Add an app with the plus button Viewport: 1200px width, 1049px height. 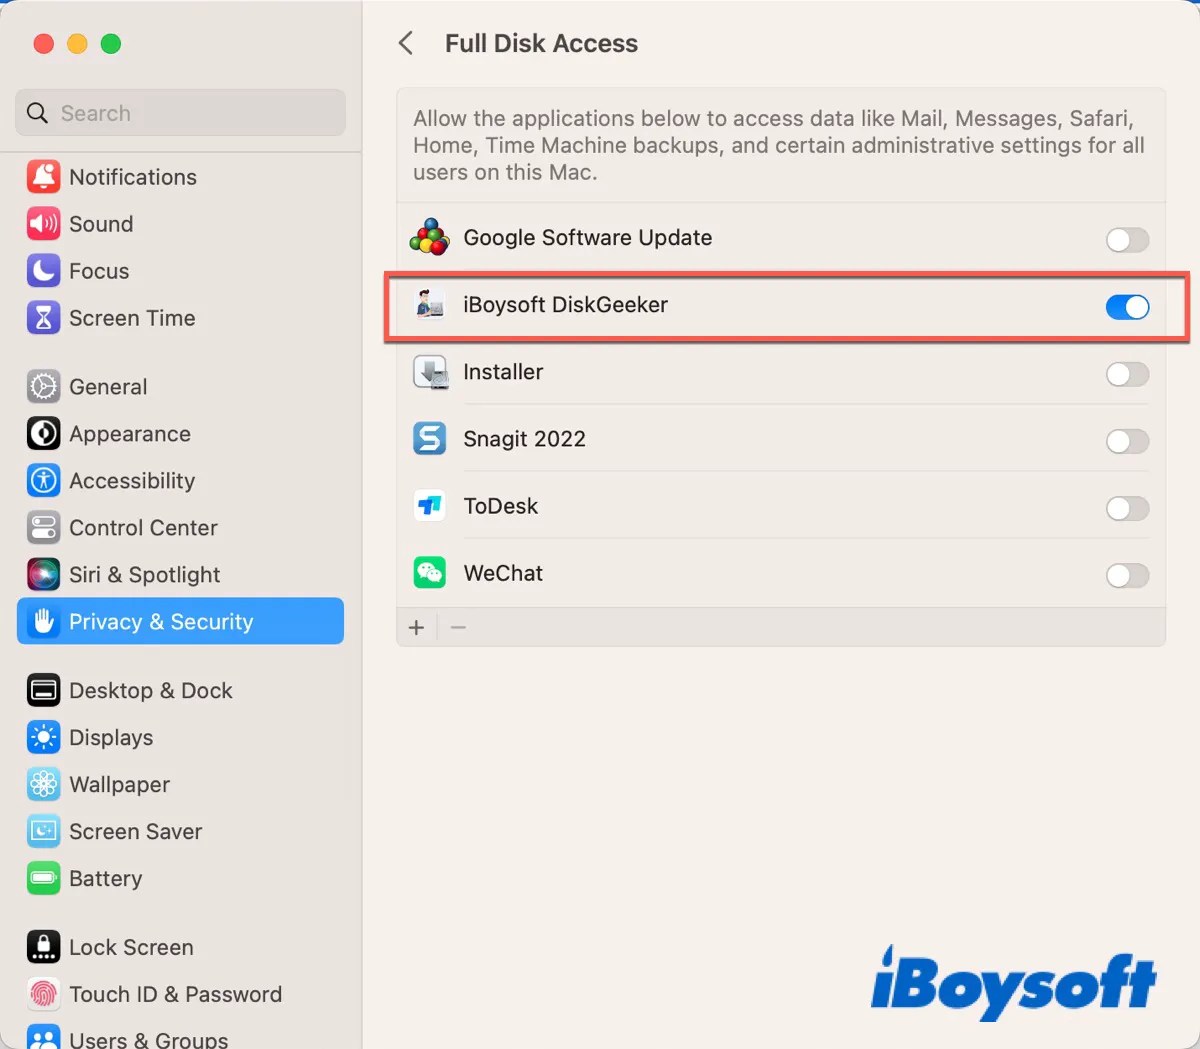point(417,627)
